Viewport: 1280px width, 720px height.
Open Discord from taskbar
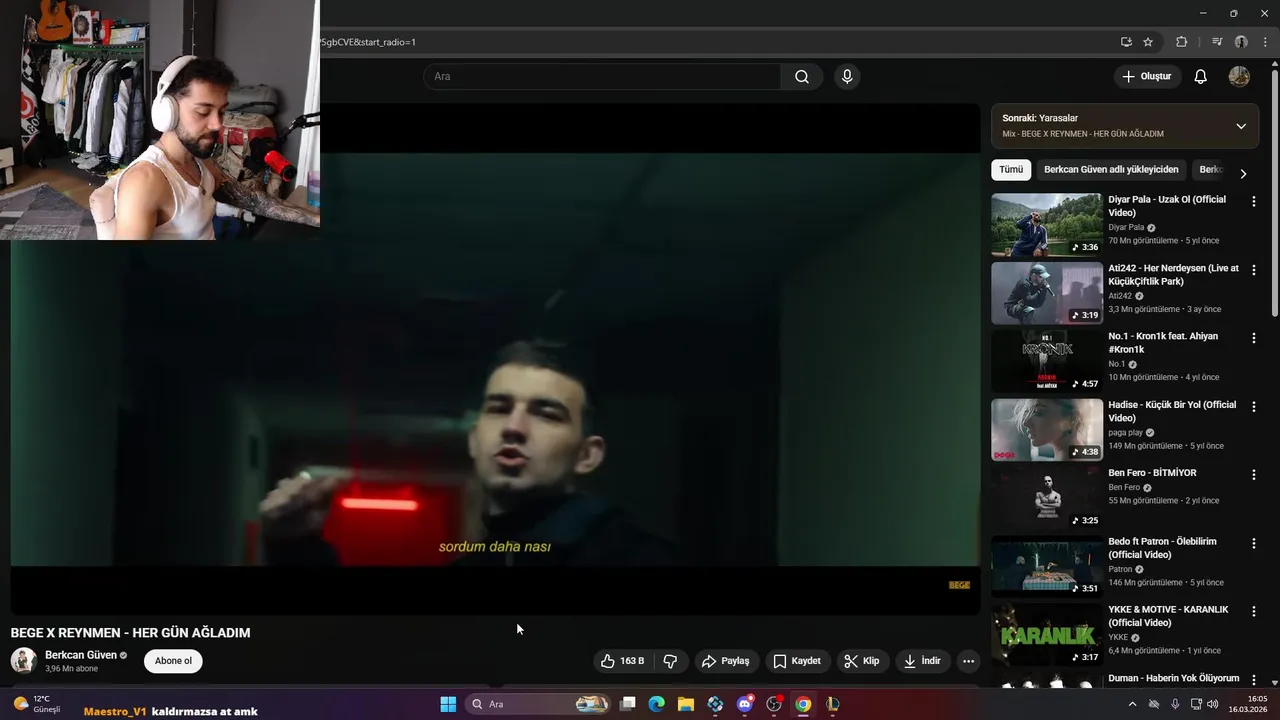[x=744, y=704]
